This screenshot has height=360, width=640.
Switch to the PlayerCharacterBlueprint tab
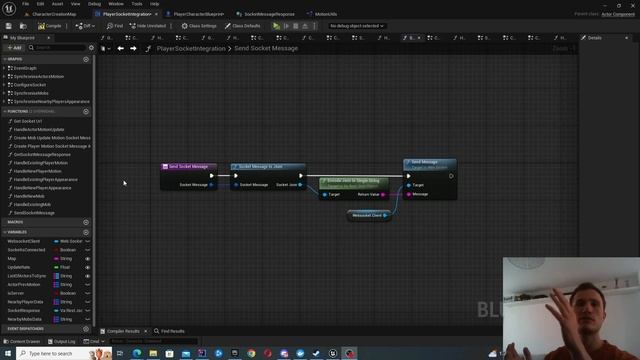click(195, 14)
